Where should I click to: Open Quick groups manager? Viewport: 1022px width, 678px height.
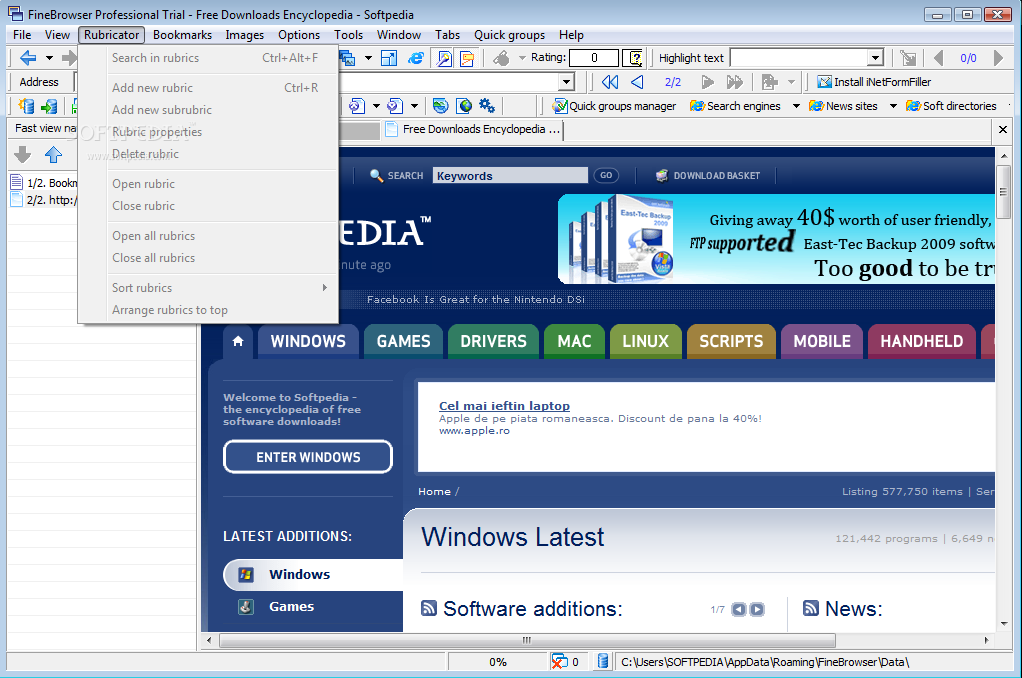click(x=614, y=106)
